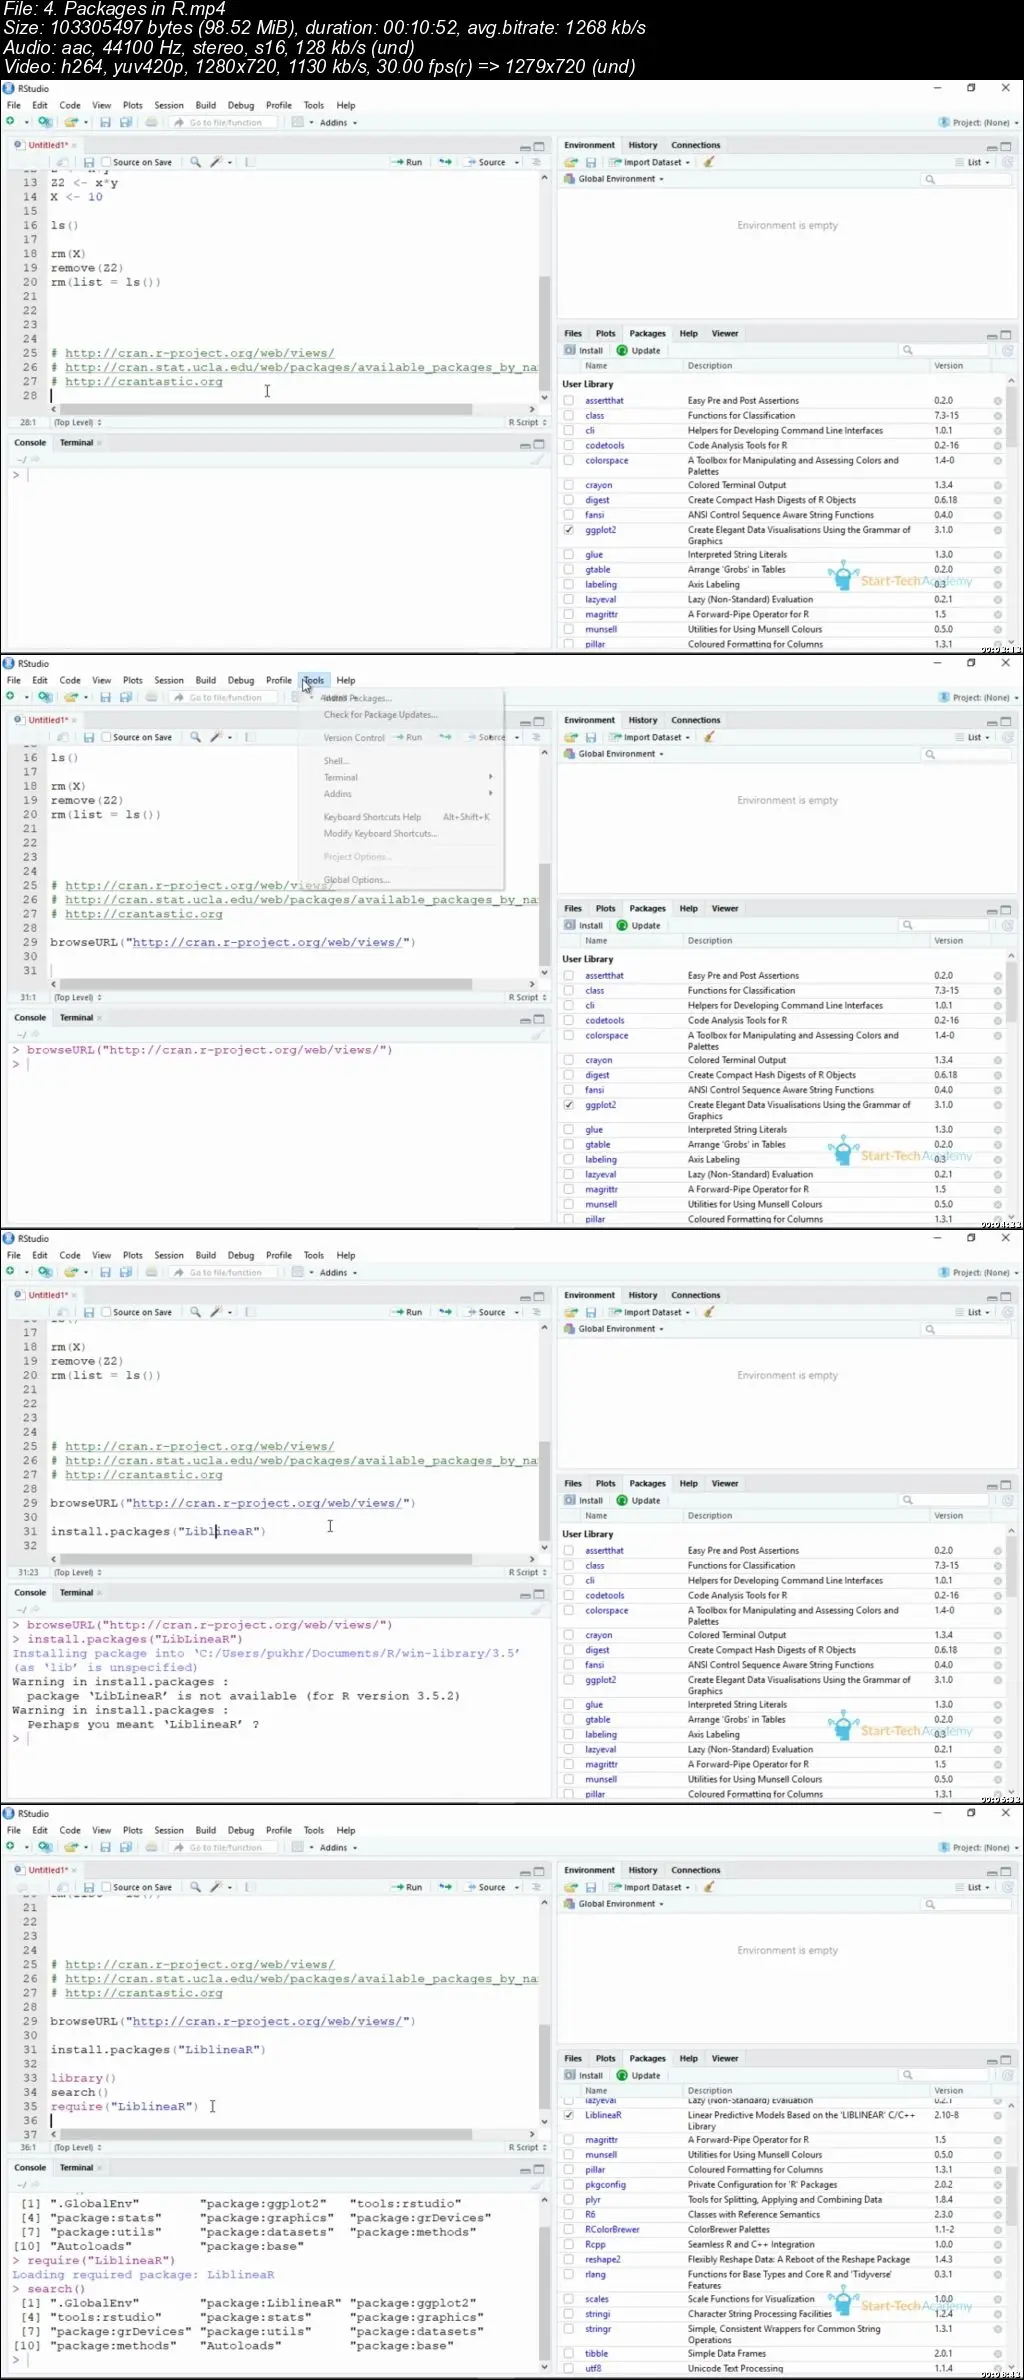
Task: Select Global Options in the Tools menu
Action: 357,880
